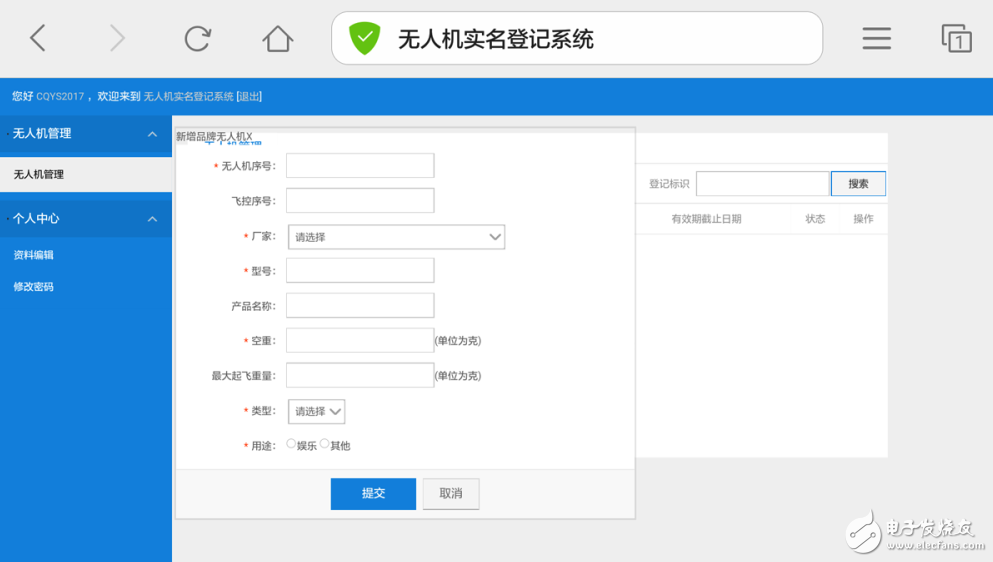
Task: Collapse the 无人机管理 sidebar section
Action: 152,134
